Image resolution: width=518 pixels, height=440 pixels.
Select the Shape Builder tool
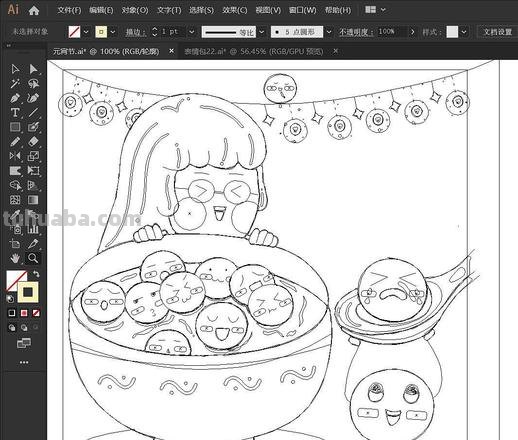click(15, 185)
